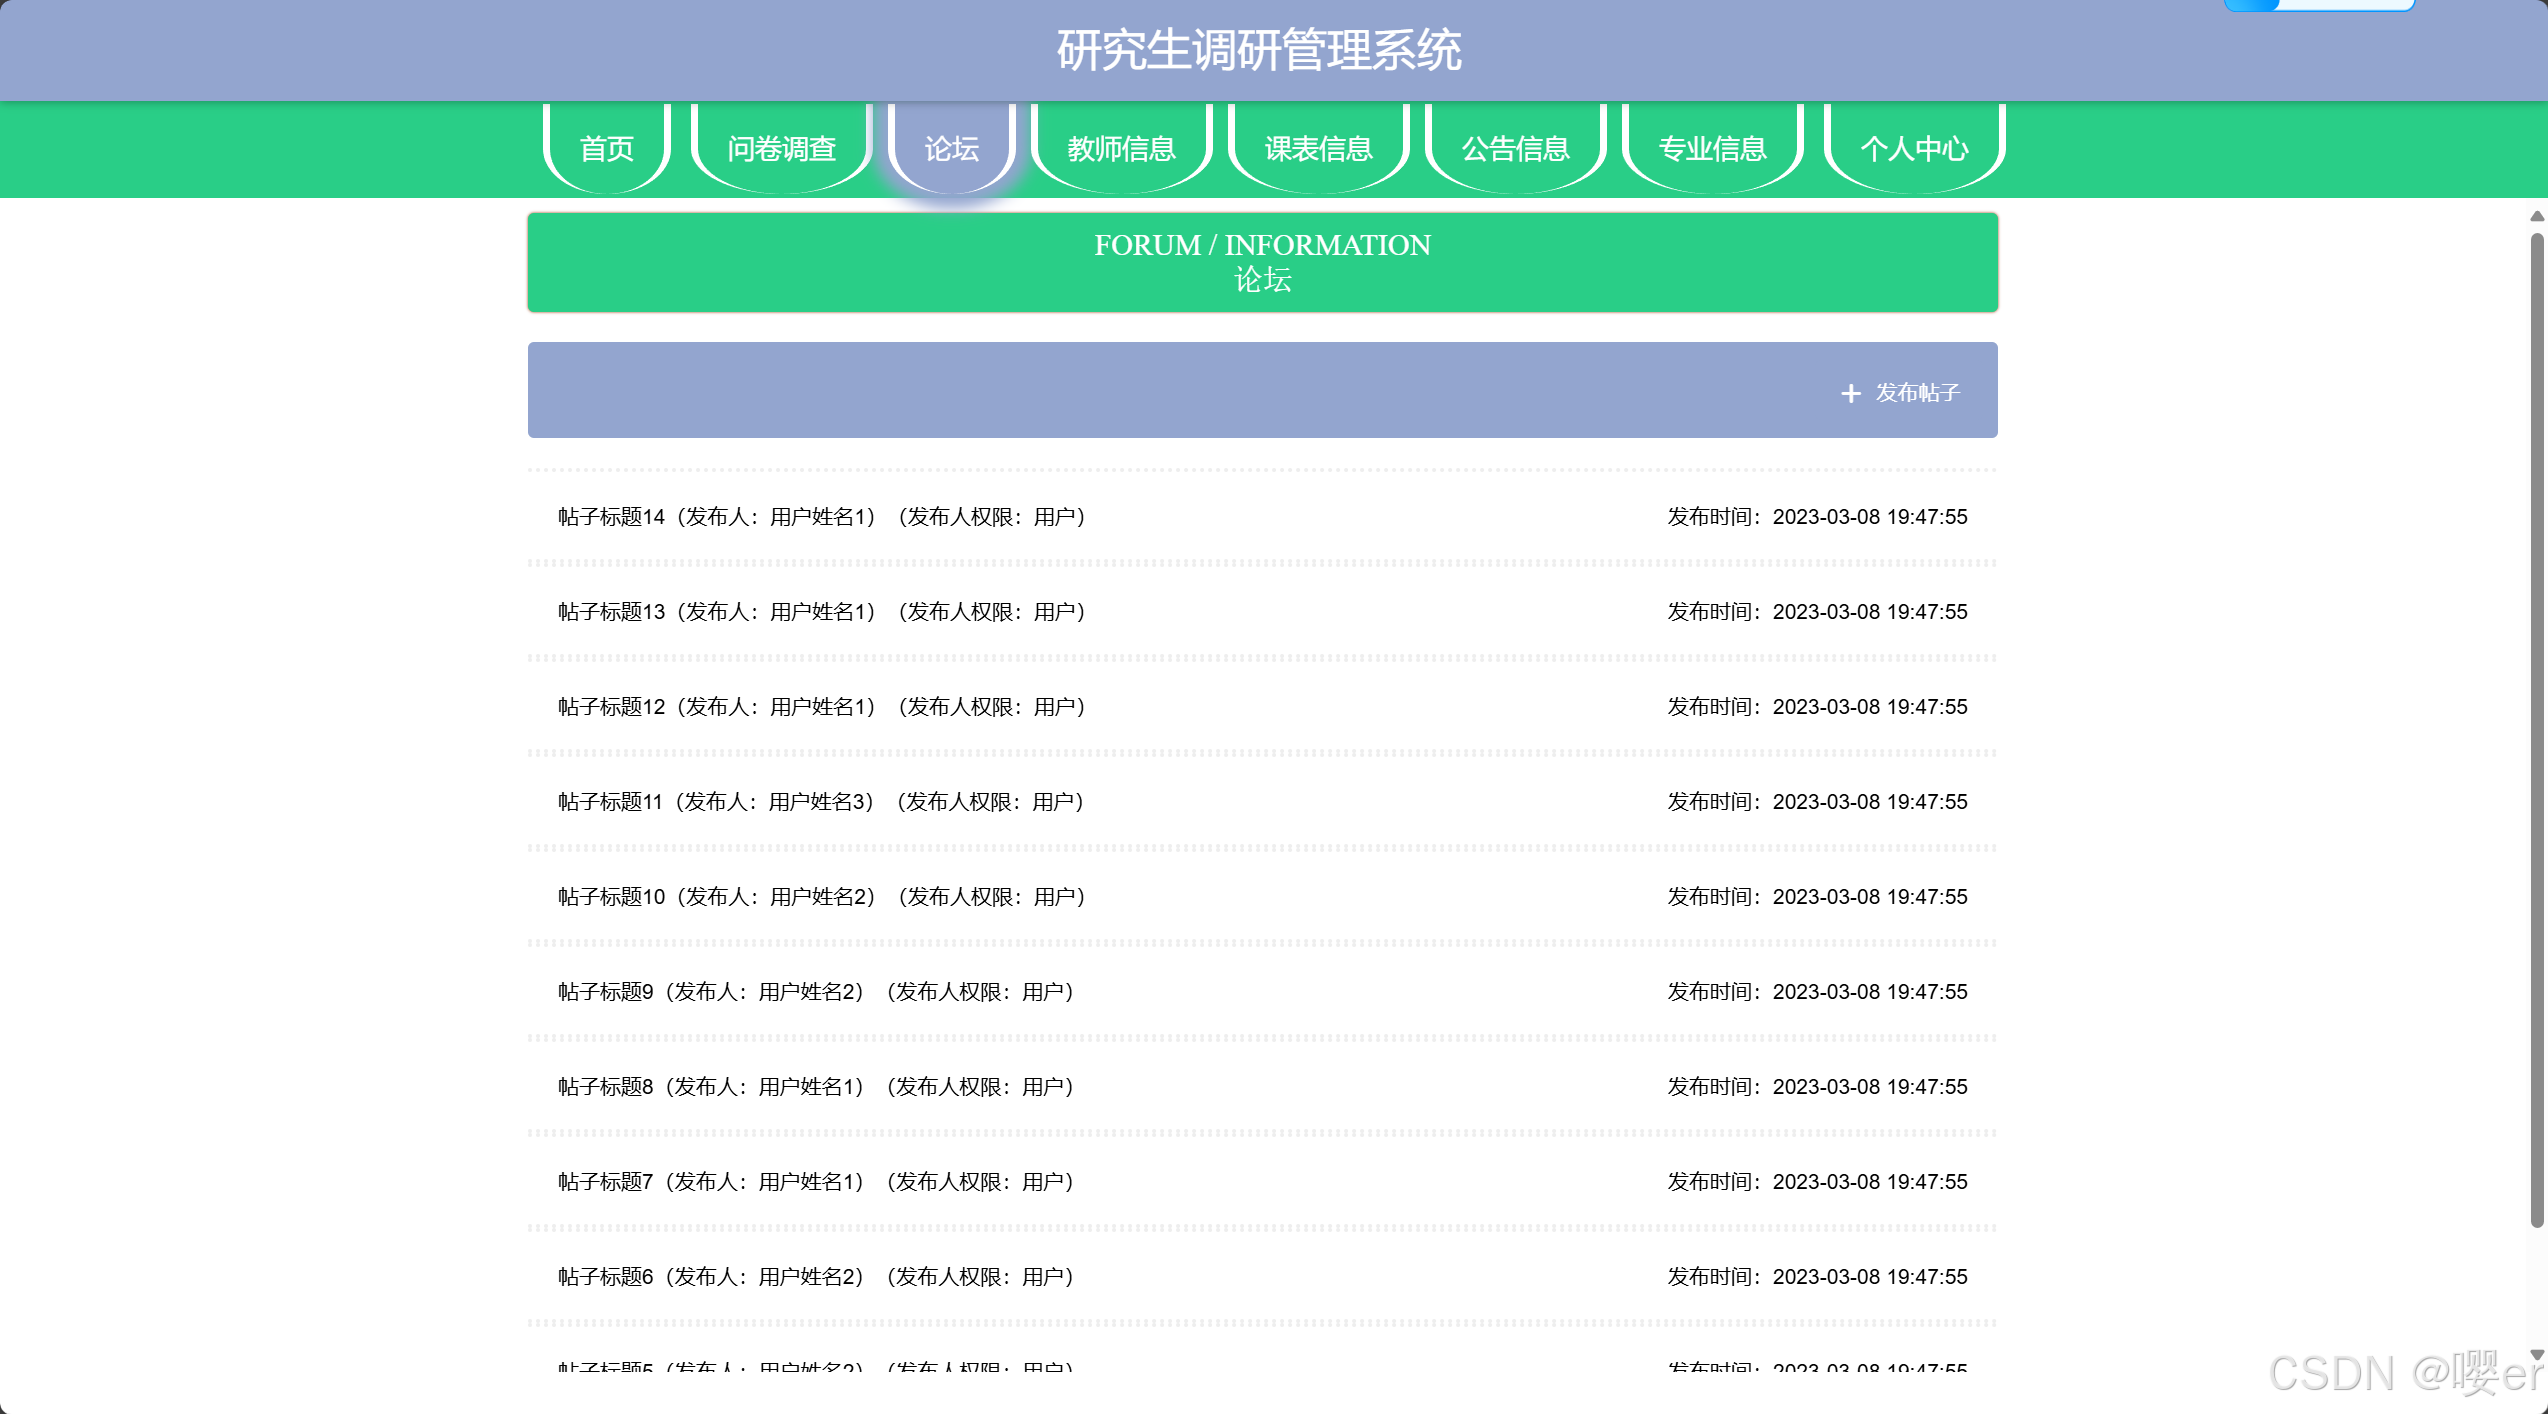Click the plus icon beside 发布帖子
Image resolution: width=2548 pixels, height=1414 pixels.
[1850, 394]
